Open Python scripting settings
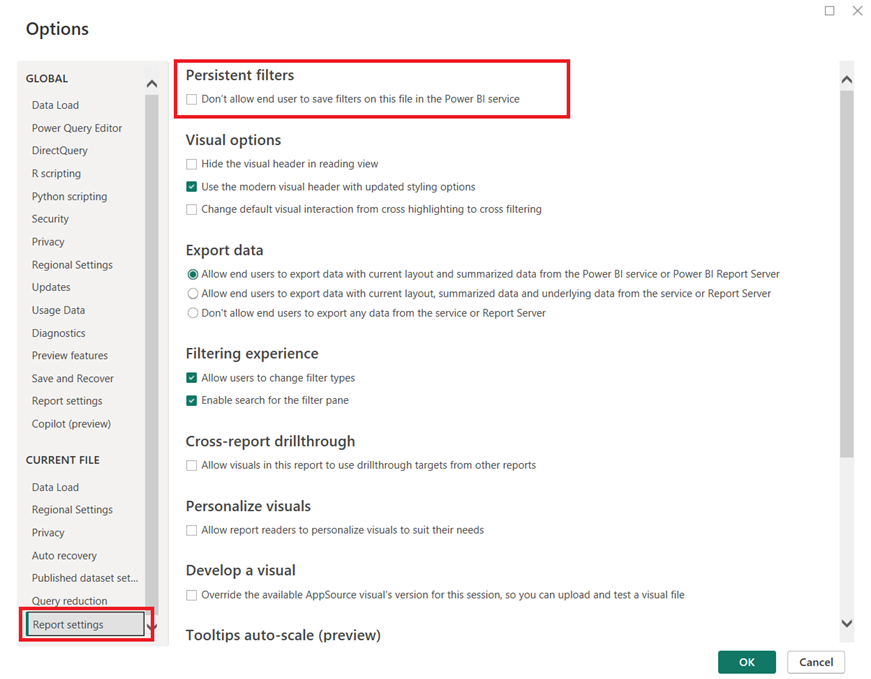 tap(69, 196)
